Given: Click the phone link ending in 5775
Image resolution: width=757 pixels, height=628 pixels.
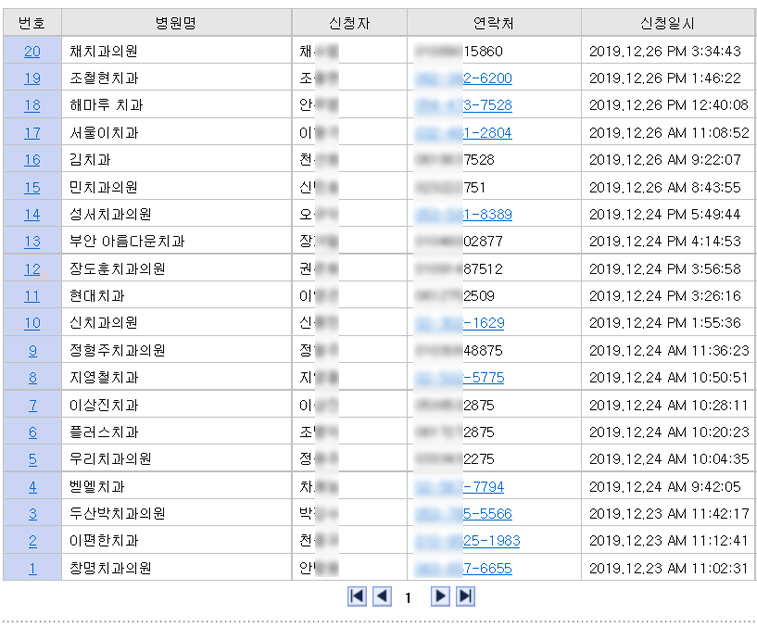Looking at the screenshot, I should pyautogui.click(x=460, y=377).
